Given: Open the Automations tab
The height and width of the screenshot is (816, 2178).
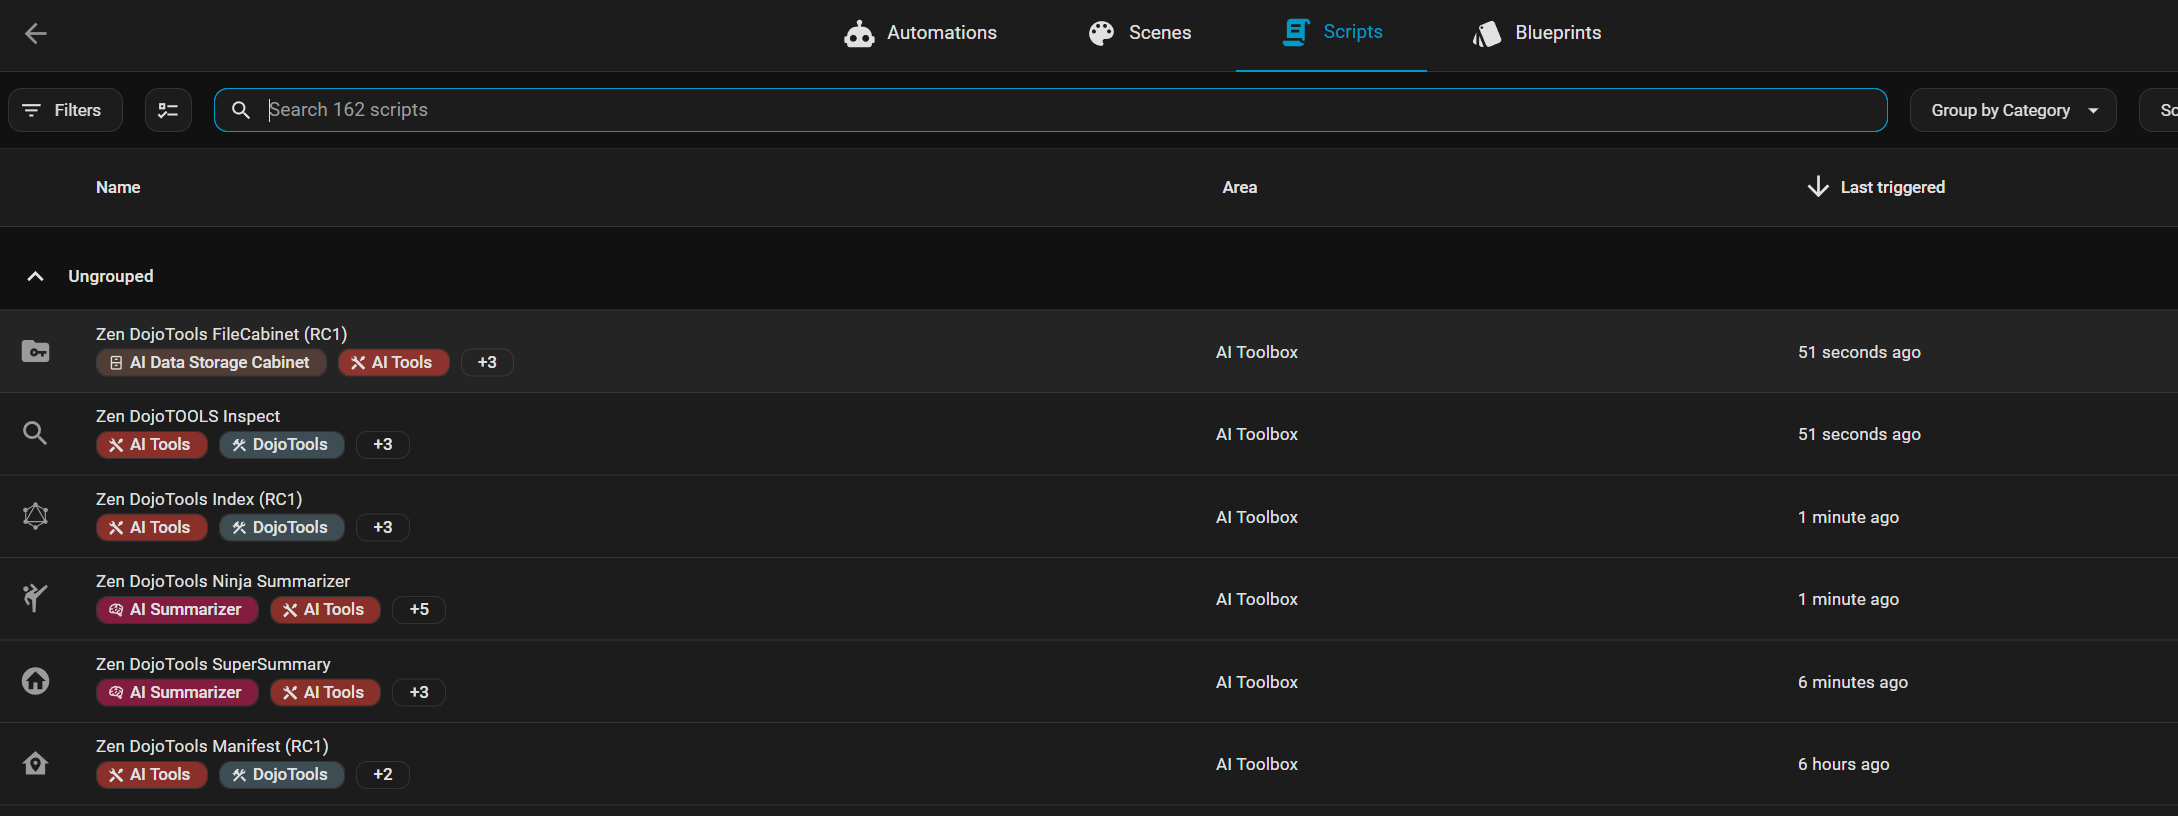Looking at the screenshot, I should point(920,34).
